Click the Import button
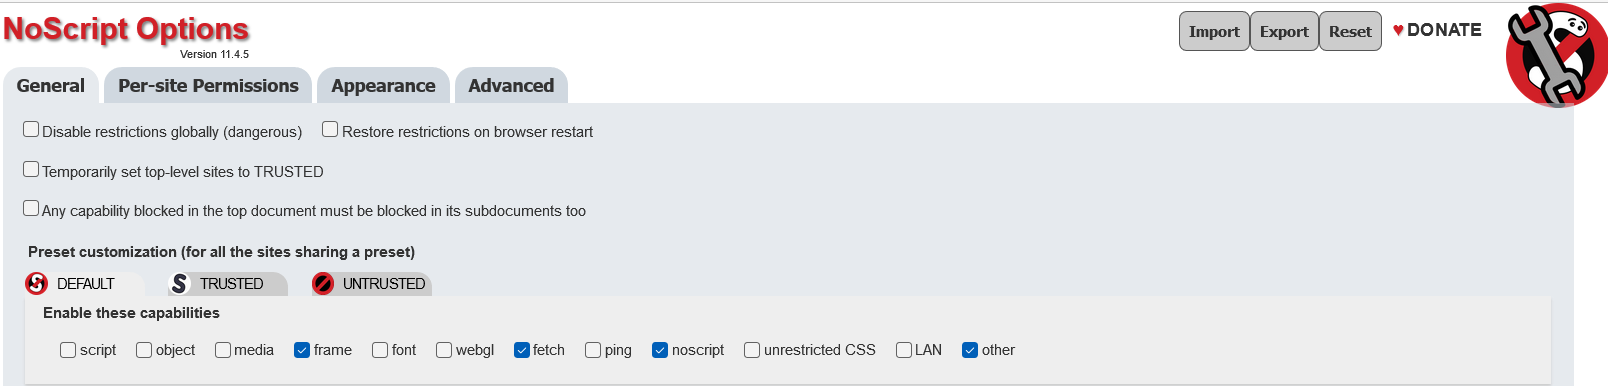The width and height of the screenshot is (1608, 386). tap(1214, 31)
